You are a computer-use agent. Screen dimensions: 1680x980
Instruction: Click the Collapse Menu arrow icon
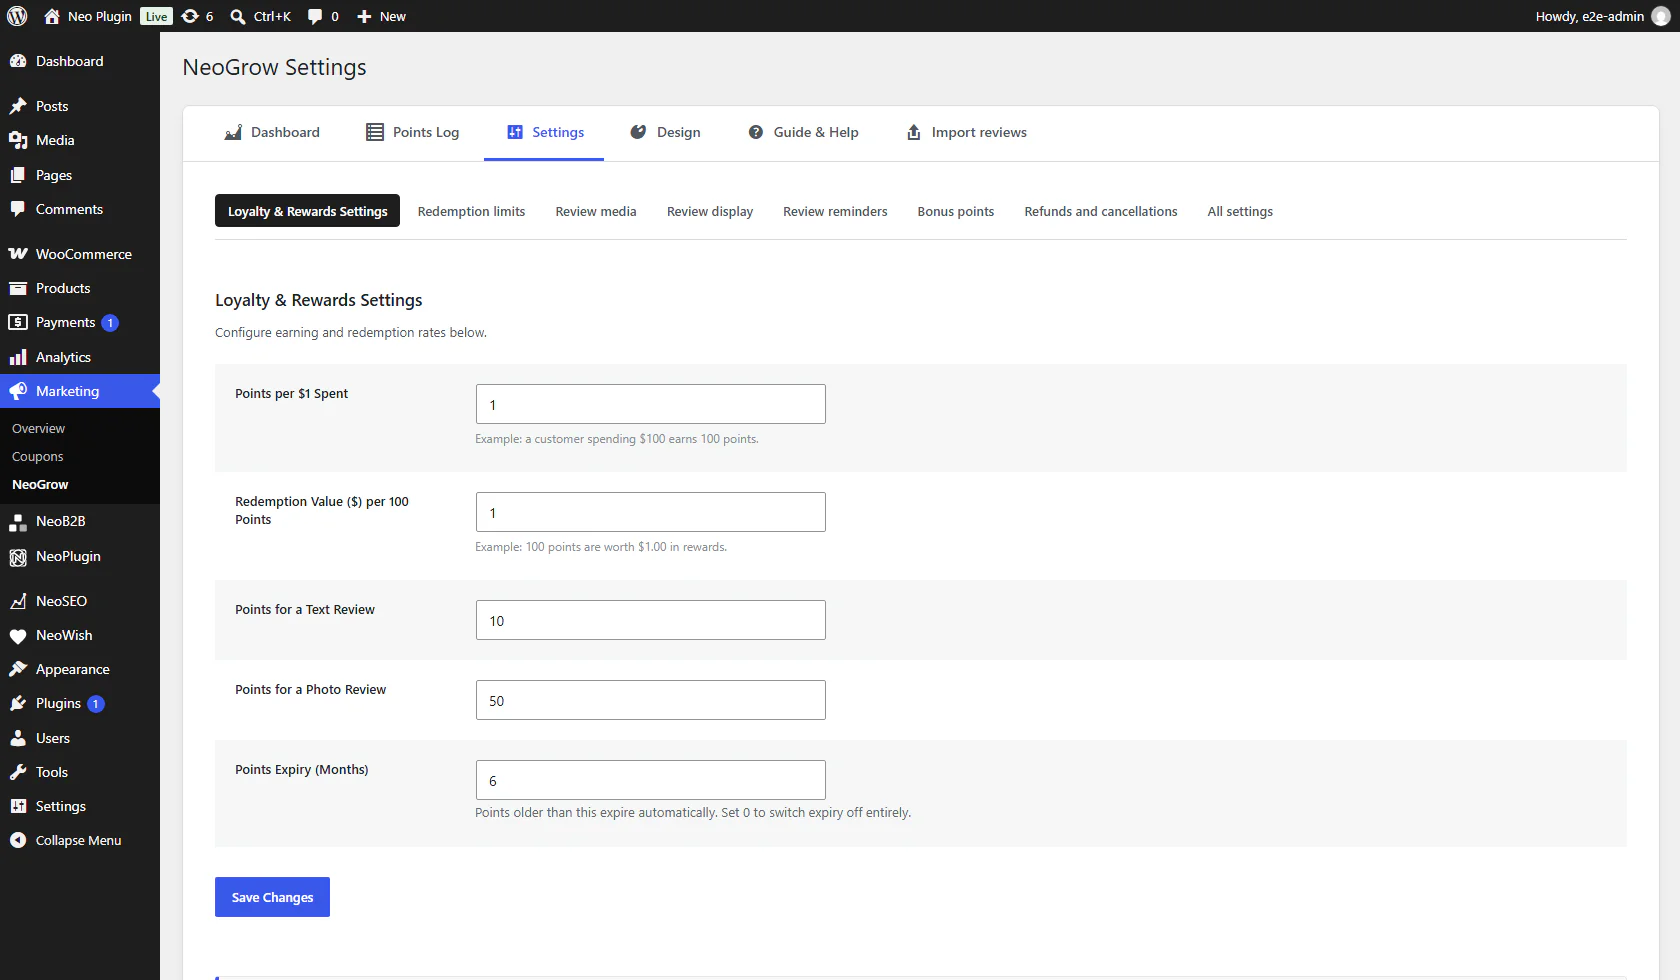click(18, 841)
